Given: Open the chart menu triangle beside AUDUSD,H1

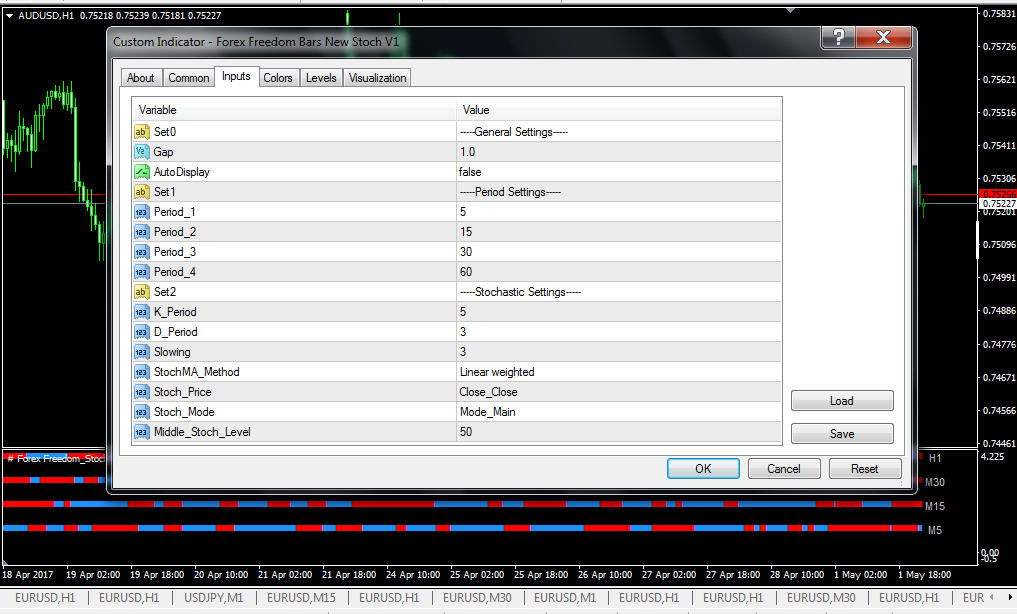Looking at the screenshot, I should coord(10,16).
